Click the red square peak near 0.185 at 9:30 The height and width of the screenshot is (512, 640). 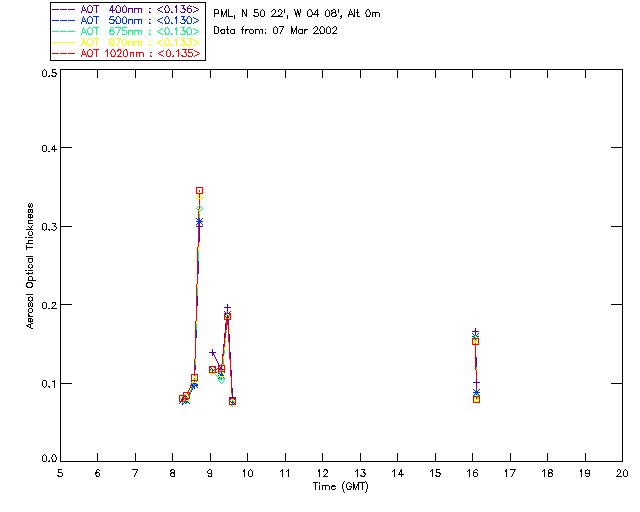pos(227,316)
